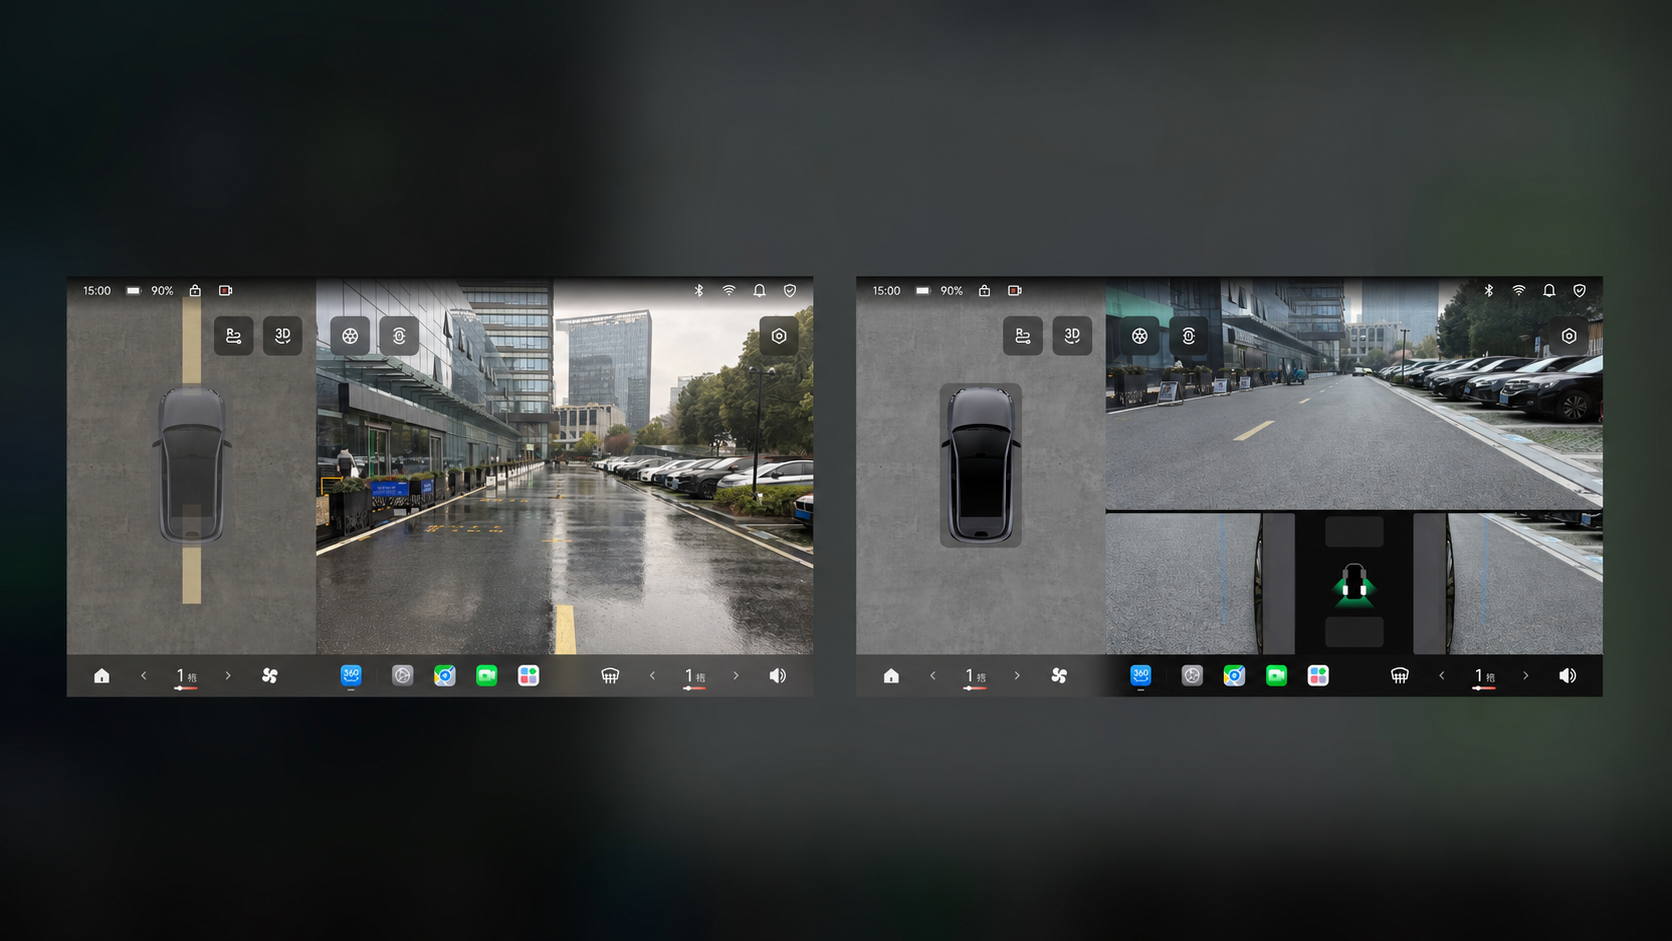
Task: Launch the gray compass app on right screen
Action: pos(1192,676)
